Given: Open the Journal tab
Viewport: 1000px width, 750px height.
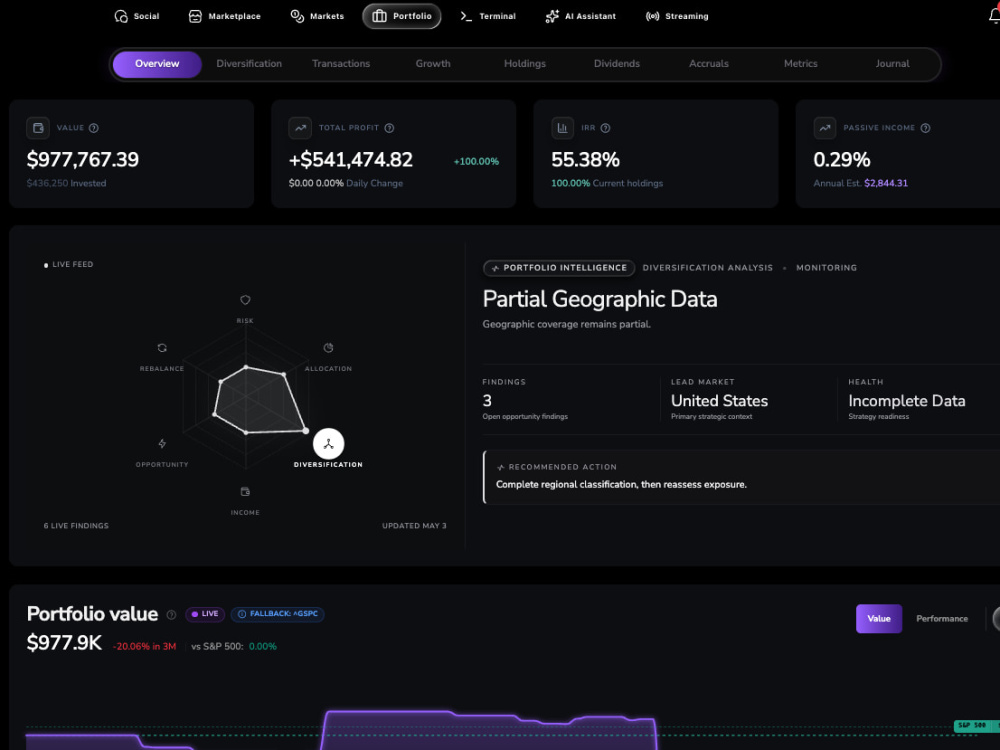Looking at the screenshot, I should coord(892,64).
